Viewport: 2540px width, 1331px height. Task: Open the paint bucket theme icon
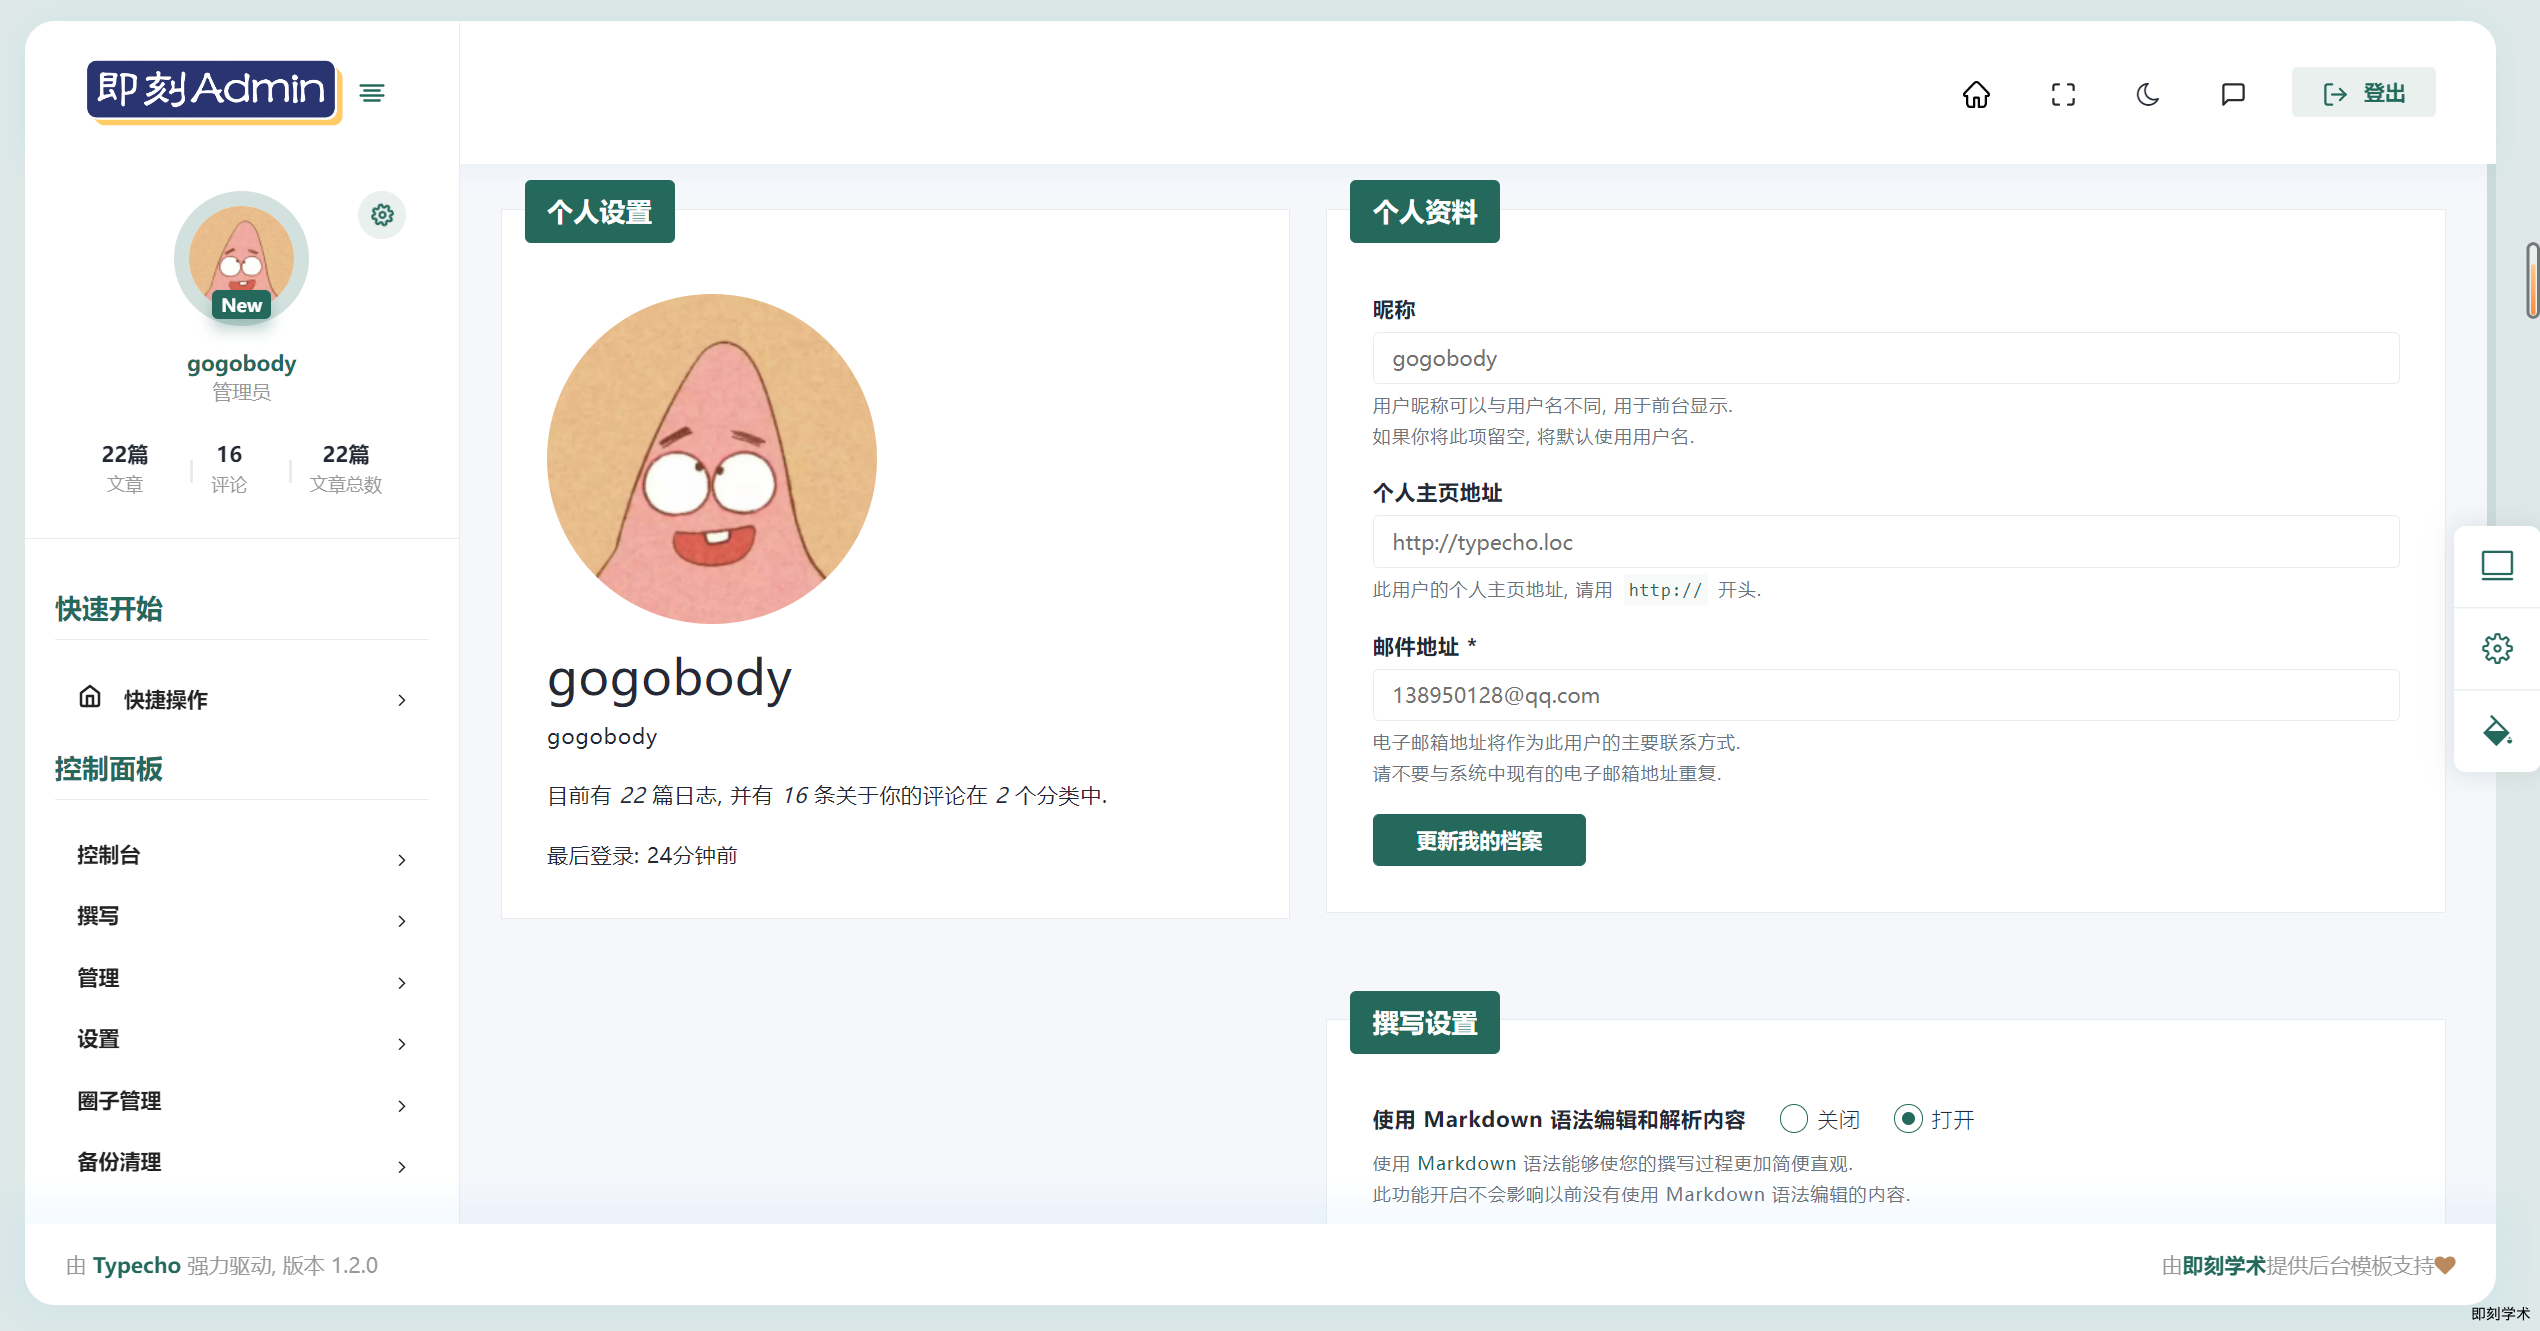[2497, 730]
